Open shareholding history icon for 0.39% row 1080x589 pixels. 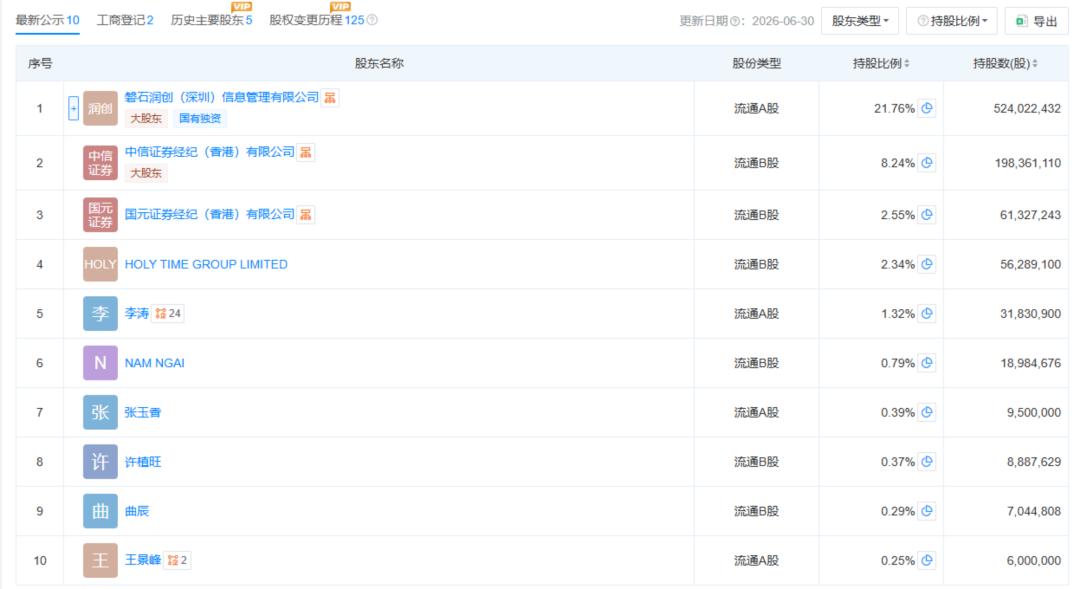click(927, 412)
